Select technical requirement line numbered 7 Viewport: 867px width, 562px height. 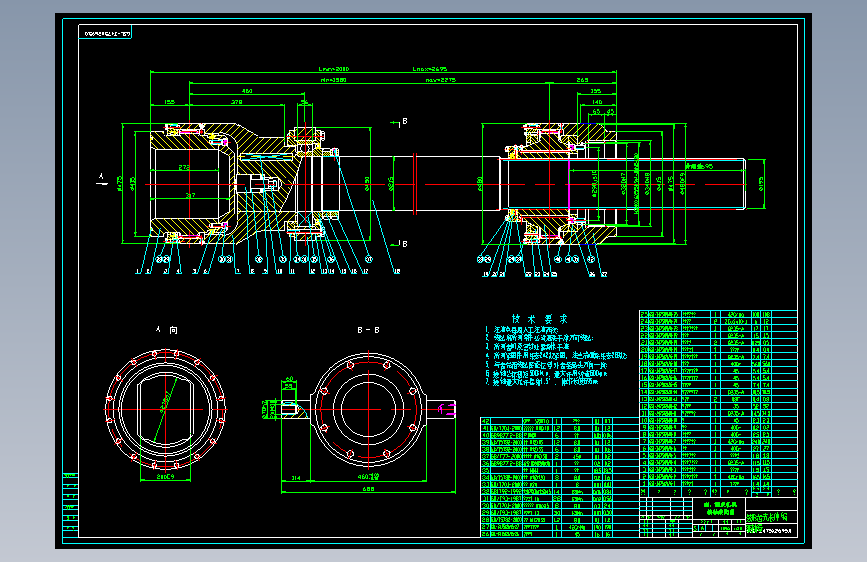(542, 382)
